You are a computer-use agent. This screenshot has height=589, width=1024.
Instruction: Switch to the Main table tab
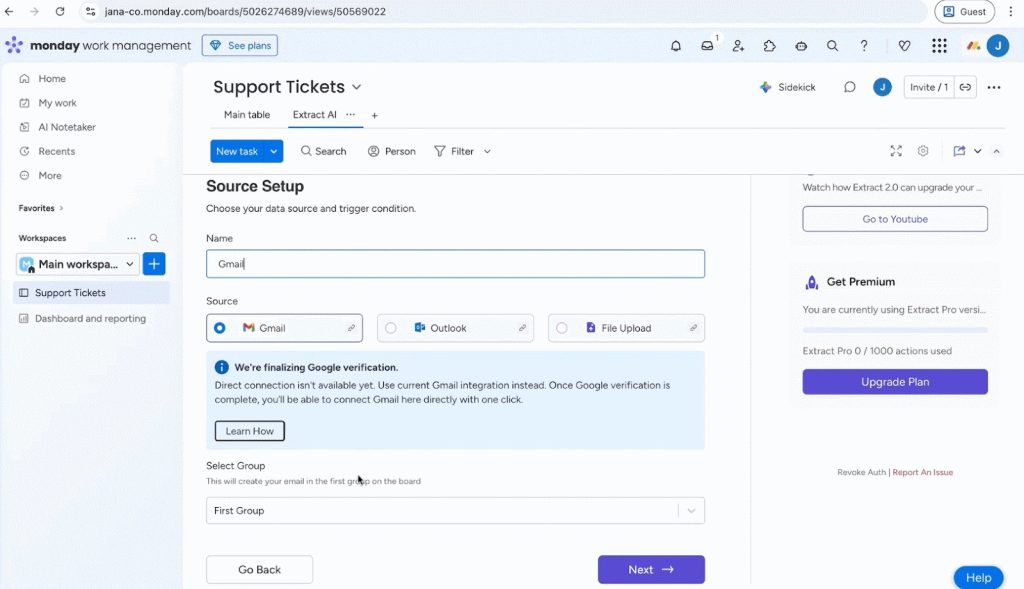click(246, 115)
